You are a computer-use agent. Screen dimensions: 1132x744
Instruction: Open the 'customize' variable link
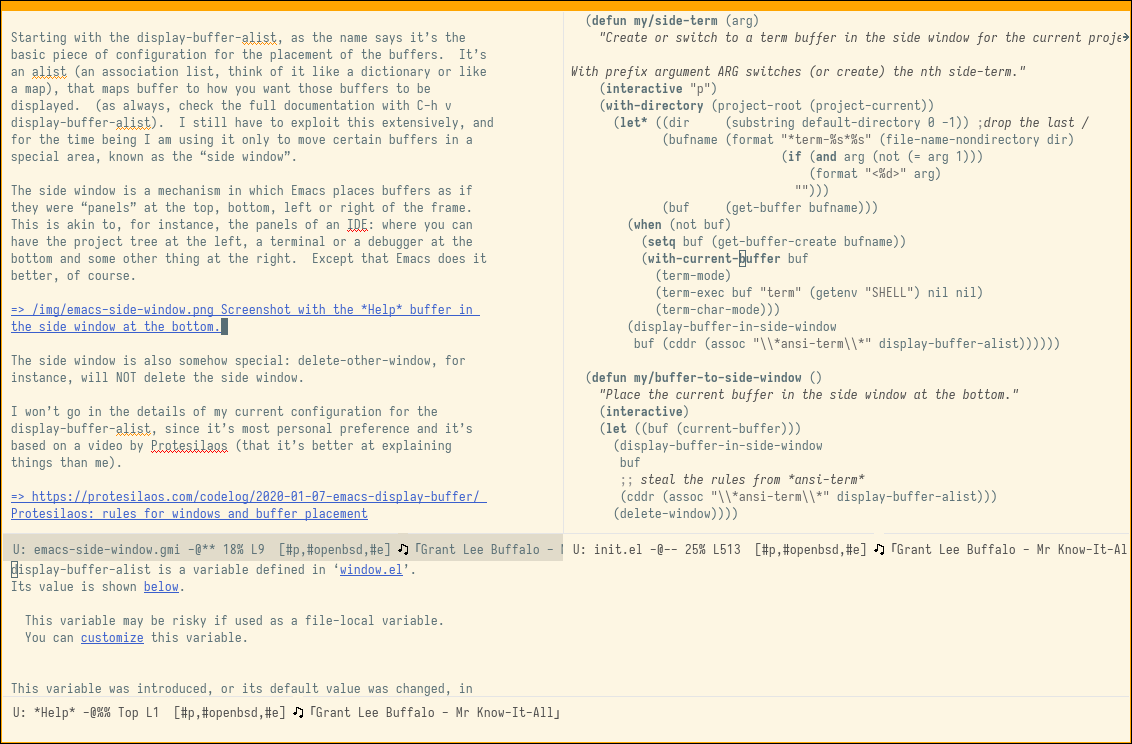[x=112, y=638]
